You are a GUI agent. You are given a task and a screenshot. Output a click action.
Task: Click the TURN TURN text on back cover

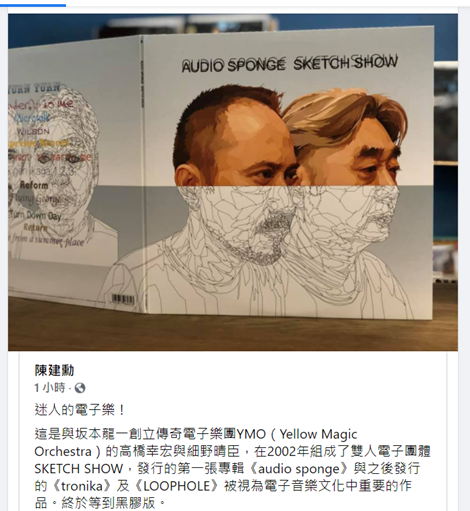(x=34, y=88)
